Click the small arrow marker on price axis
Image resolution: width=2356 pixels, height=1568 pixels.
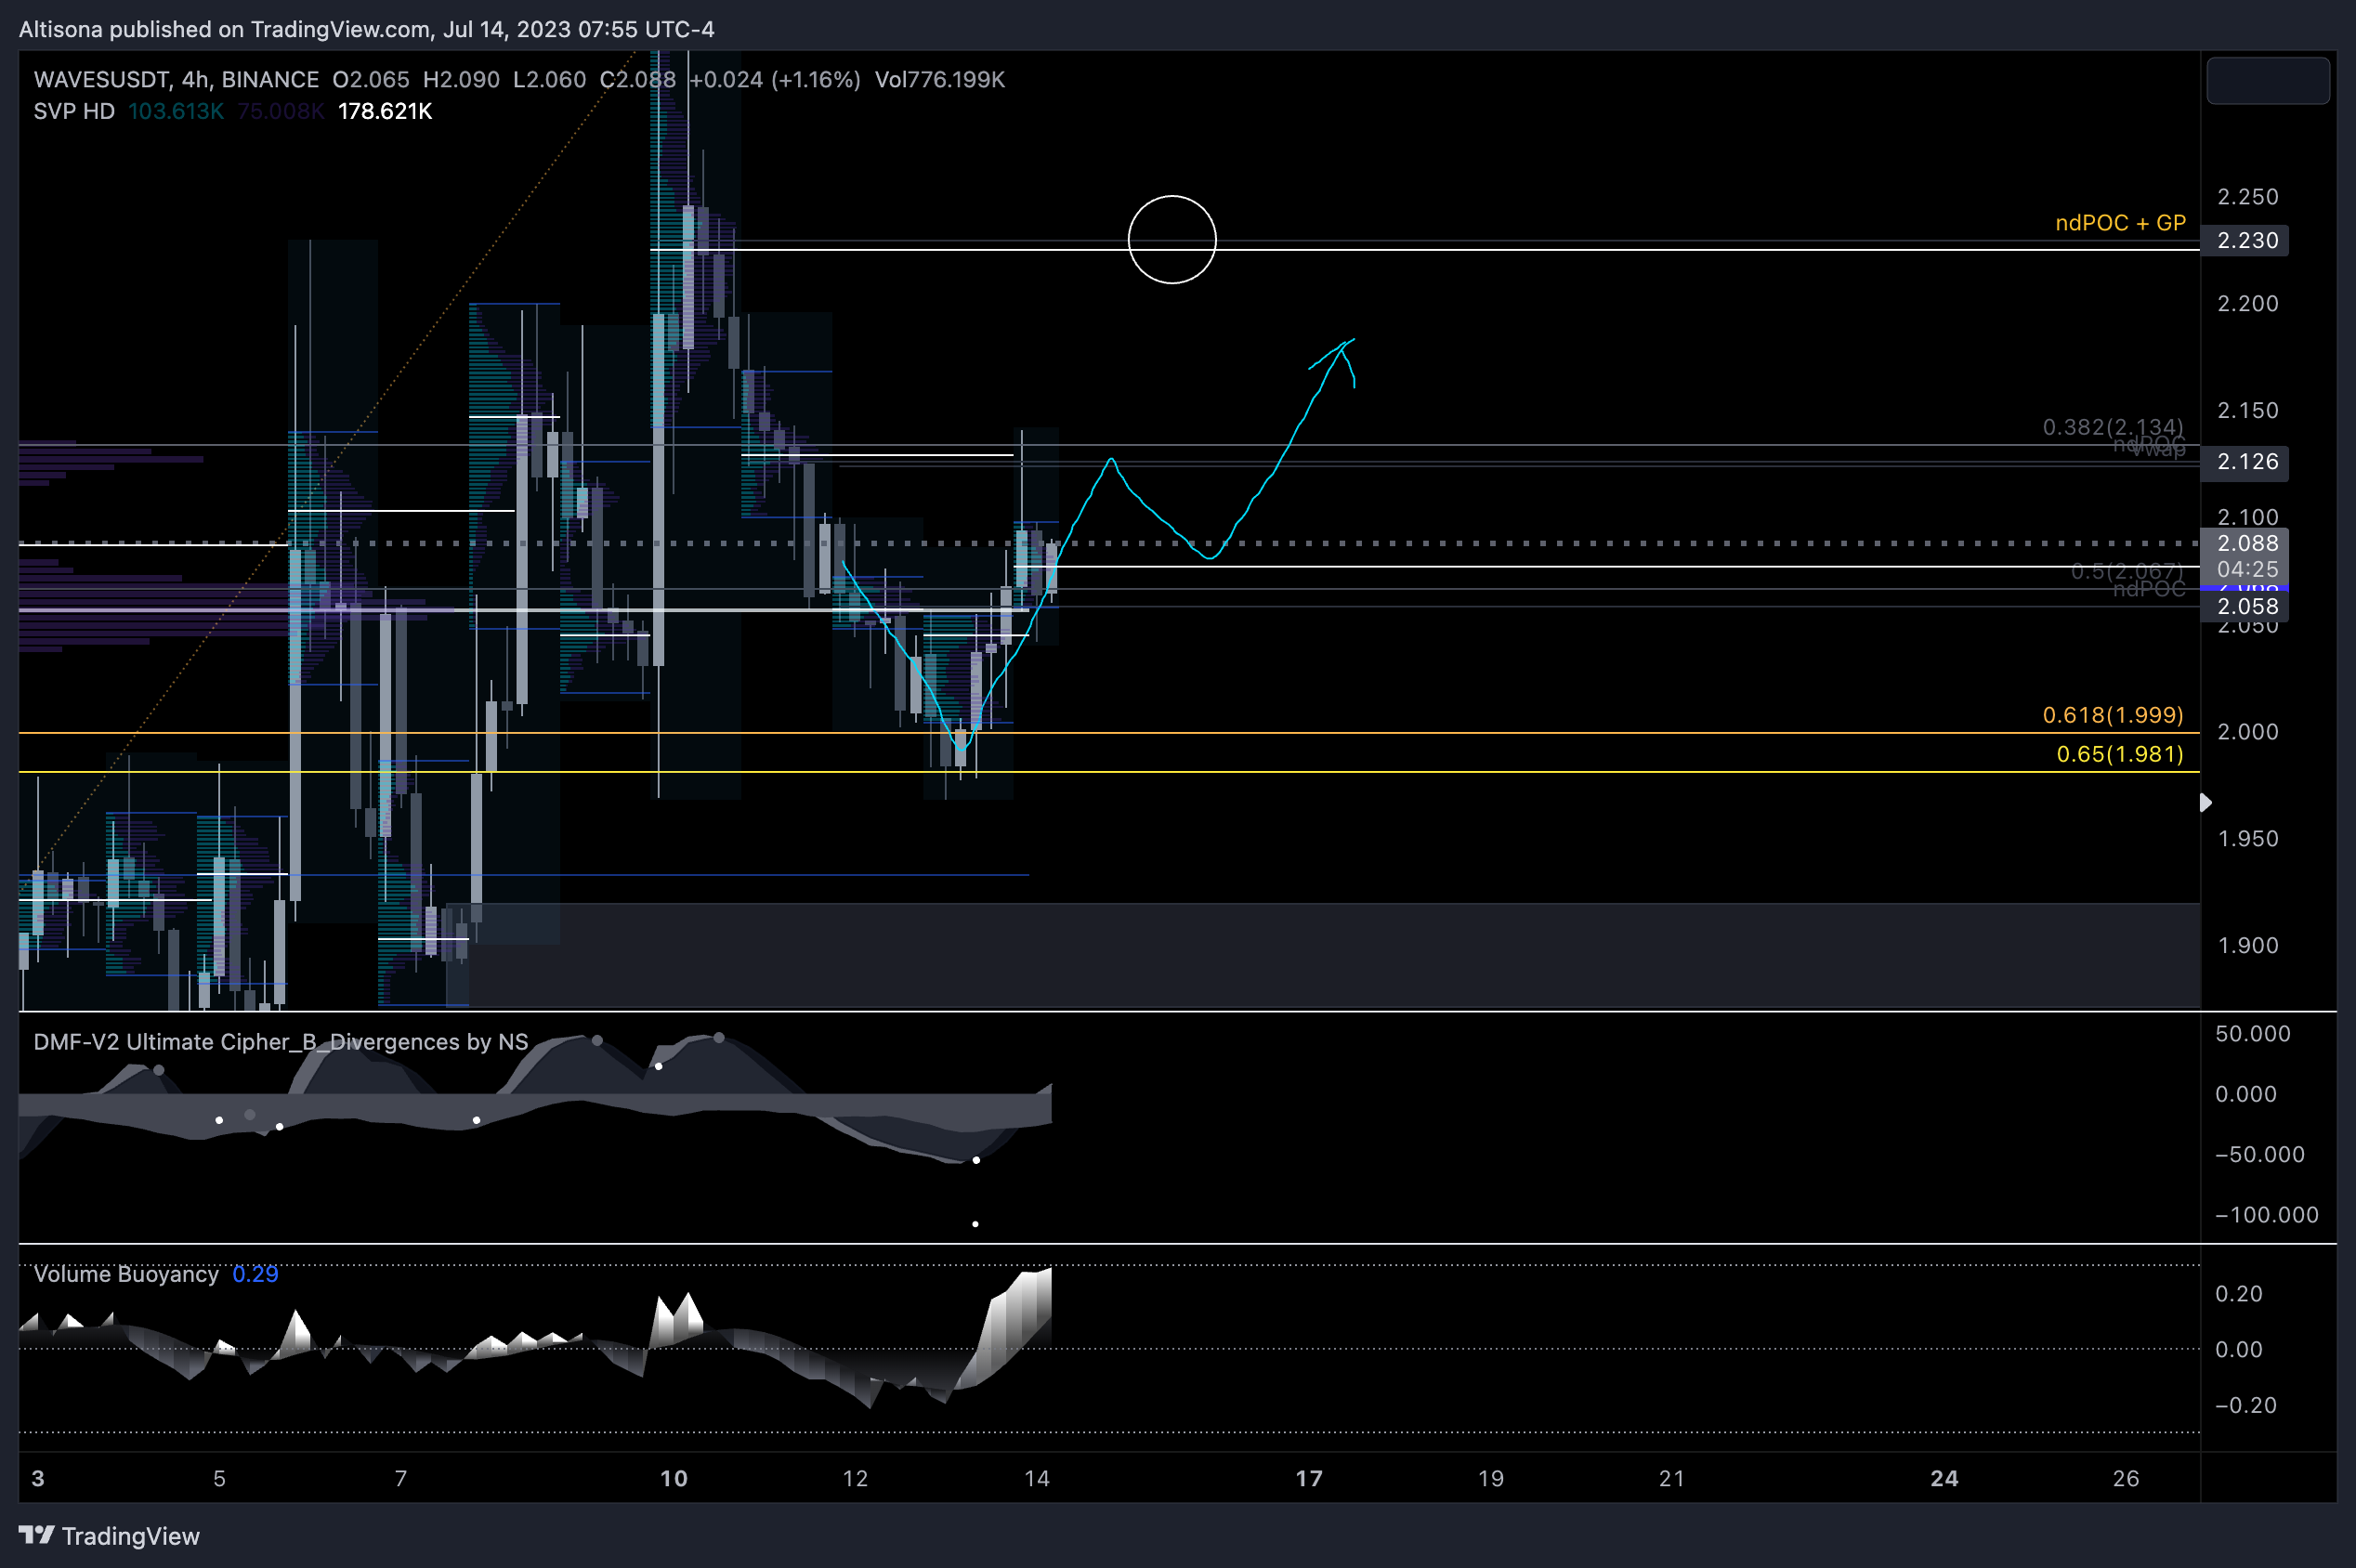click(x=2206, y=803)
